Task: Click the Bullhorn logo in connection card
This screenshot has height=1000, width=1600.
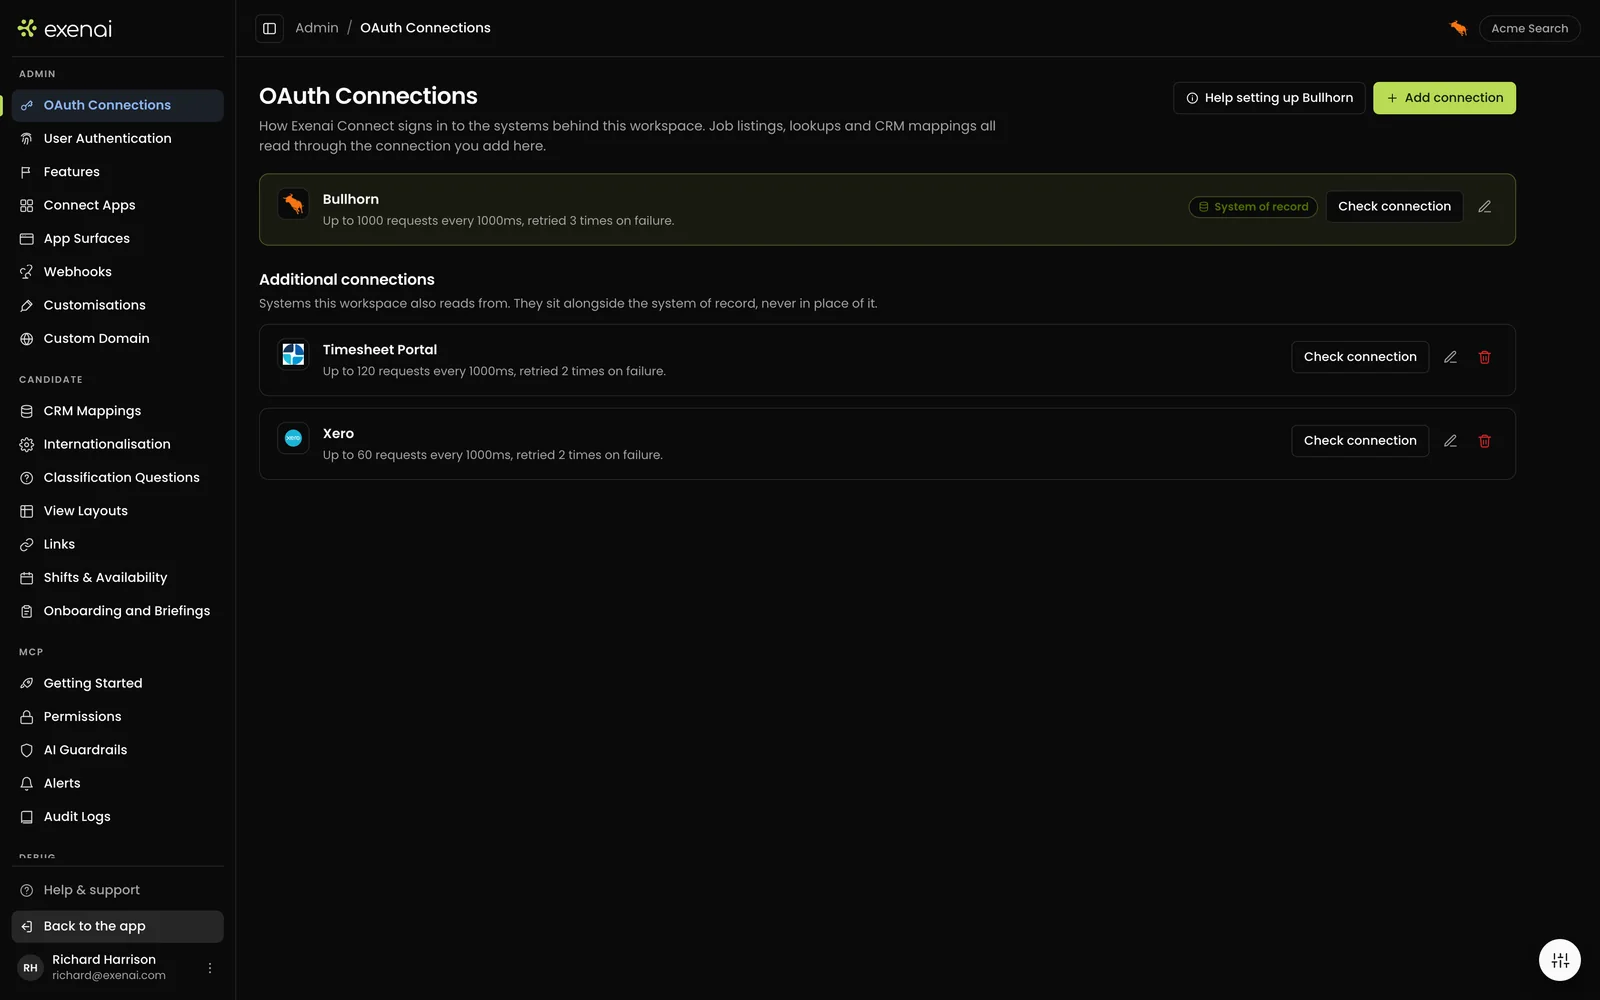Action: coord(293,204)
